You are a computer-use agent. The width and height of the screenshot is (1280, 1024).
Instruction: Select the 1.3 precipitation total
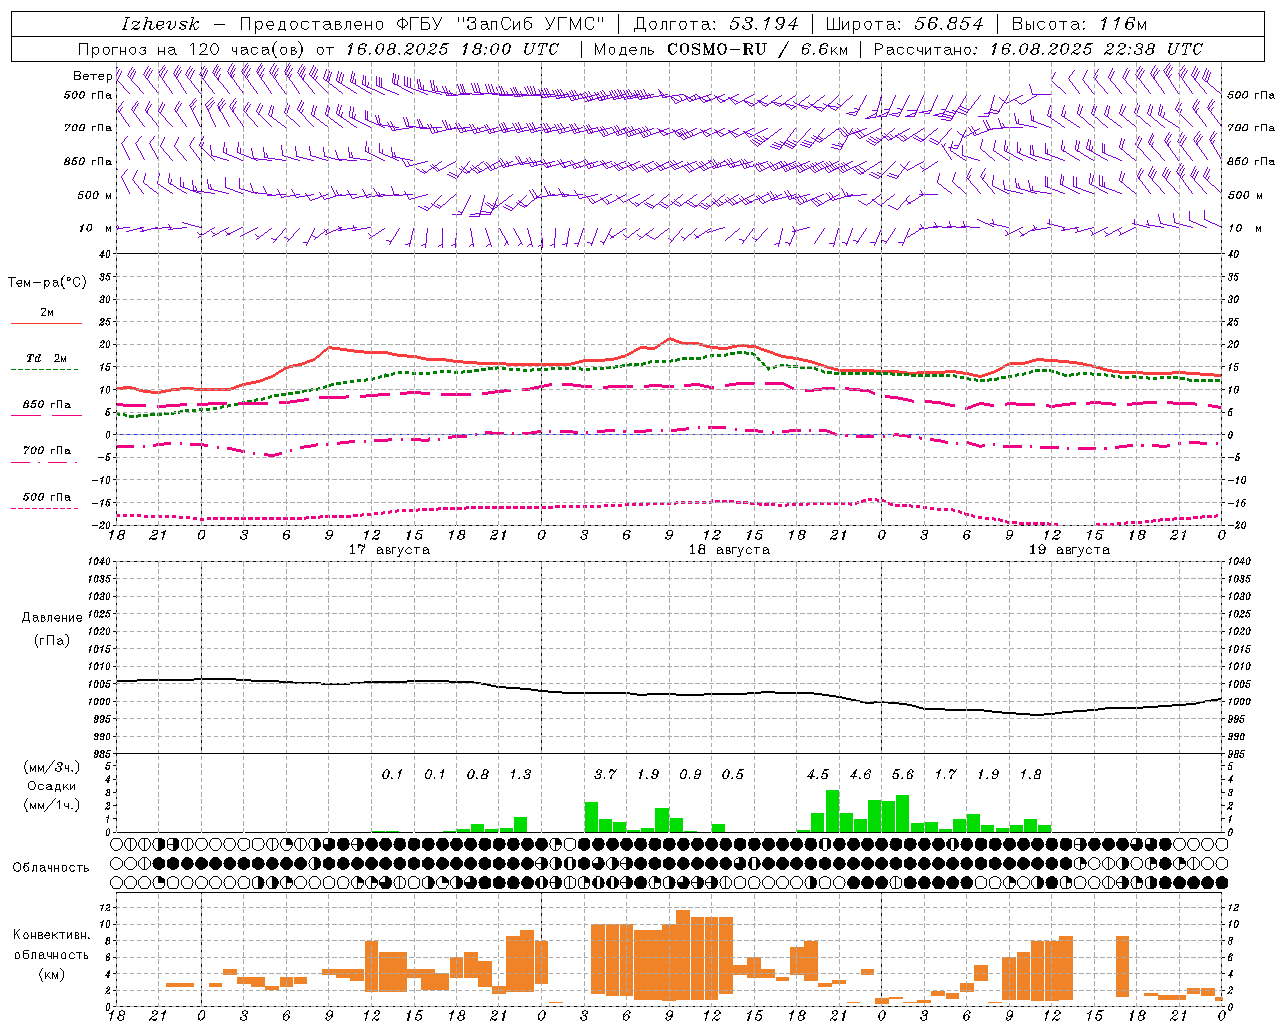pos(520,774)
